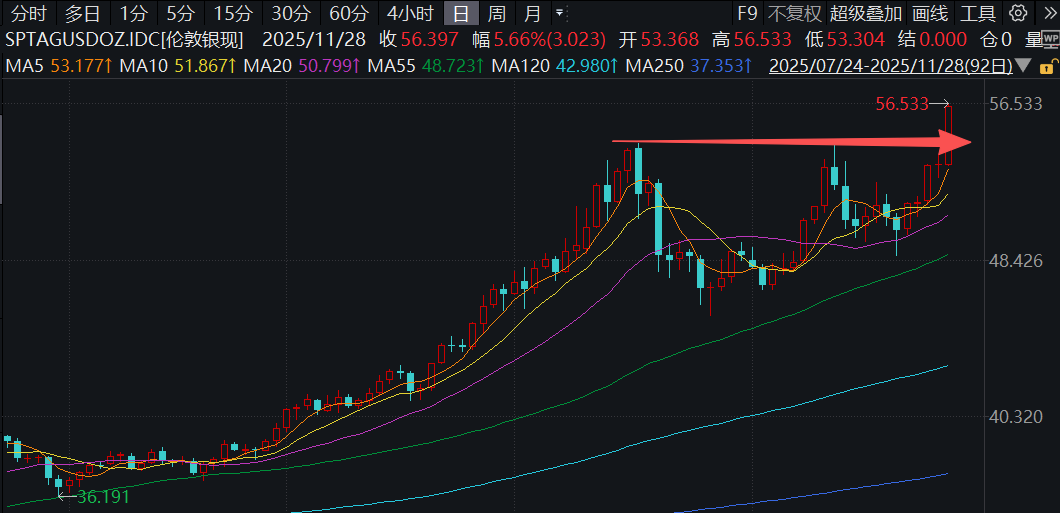Click the closing price 56.397
Screen dimensions: 1060x513
tap(429, 40)
